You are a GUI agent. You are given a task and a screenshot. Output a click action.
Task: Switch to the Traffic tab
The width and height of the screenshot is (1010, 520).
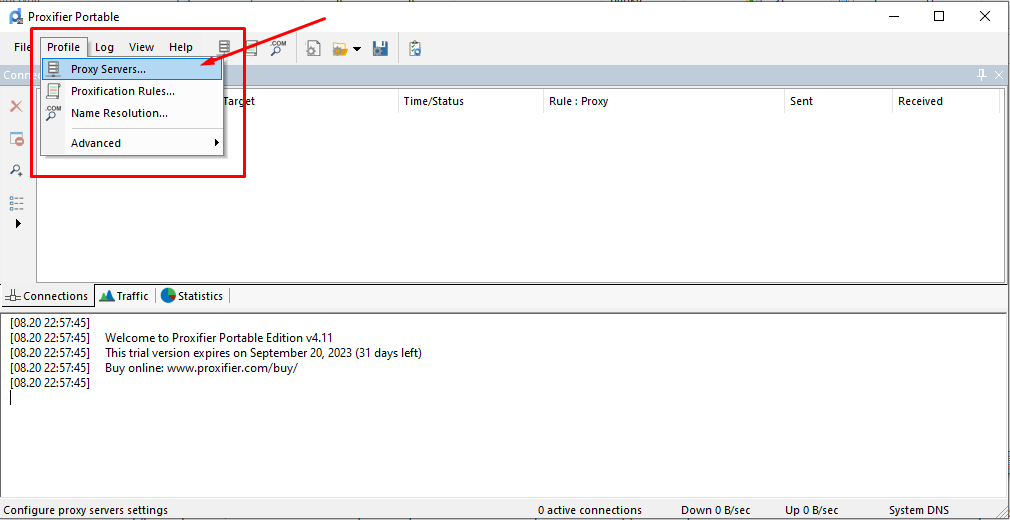pyautogui.click(x=126, y=296)
